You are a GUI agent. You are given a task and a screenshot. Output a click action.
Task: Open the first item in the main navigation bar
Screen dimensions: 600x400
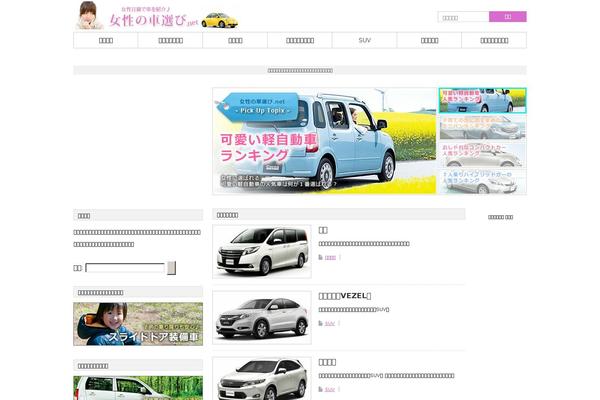[x=106, y=40]
